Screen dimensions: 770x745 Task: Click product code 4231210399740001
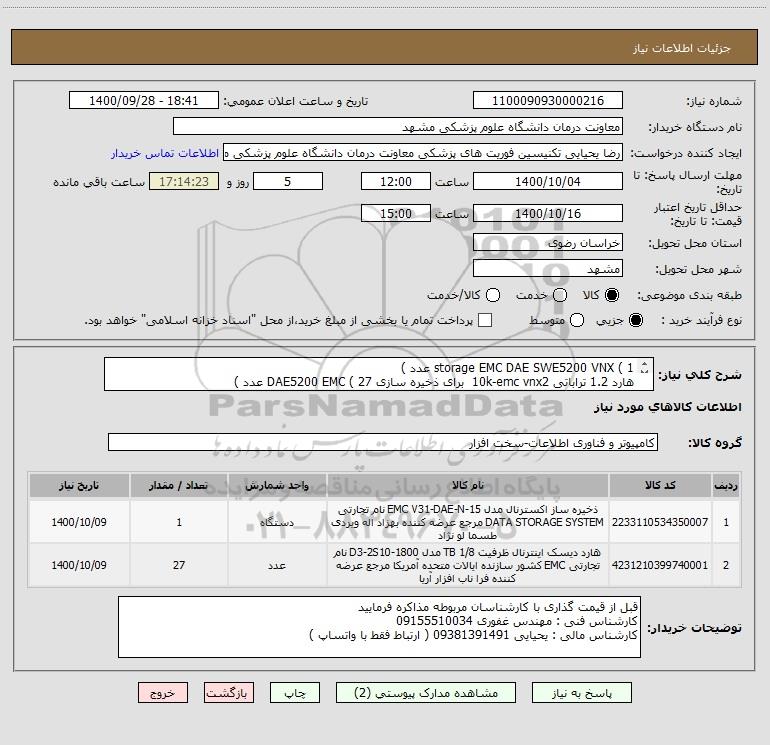click(660, 565)
